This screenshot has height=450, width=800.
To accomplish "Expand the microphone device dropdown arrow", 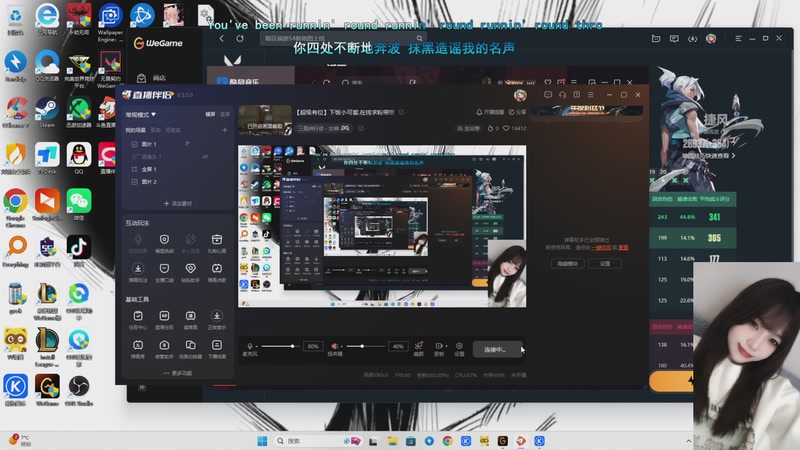I will pos(256,346).
